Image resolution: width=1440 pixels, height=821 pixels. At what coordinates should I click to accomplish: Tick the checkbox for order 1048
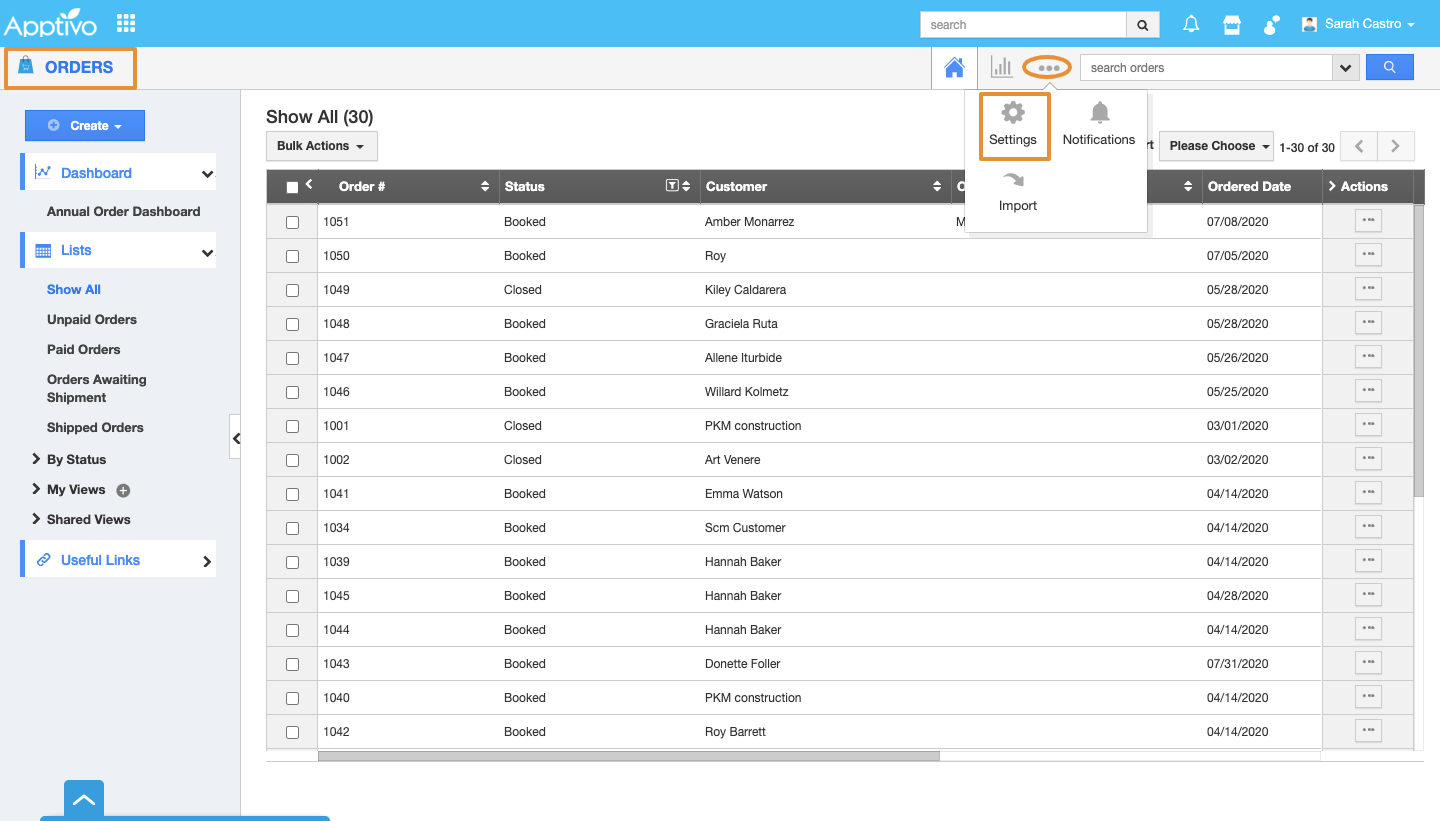tap(292, 324)
